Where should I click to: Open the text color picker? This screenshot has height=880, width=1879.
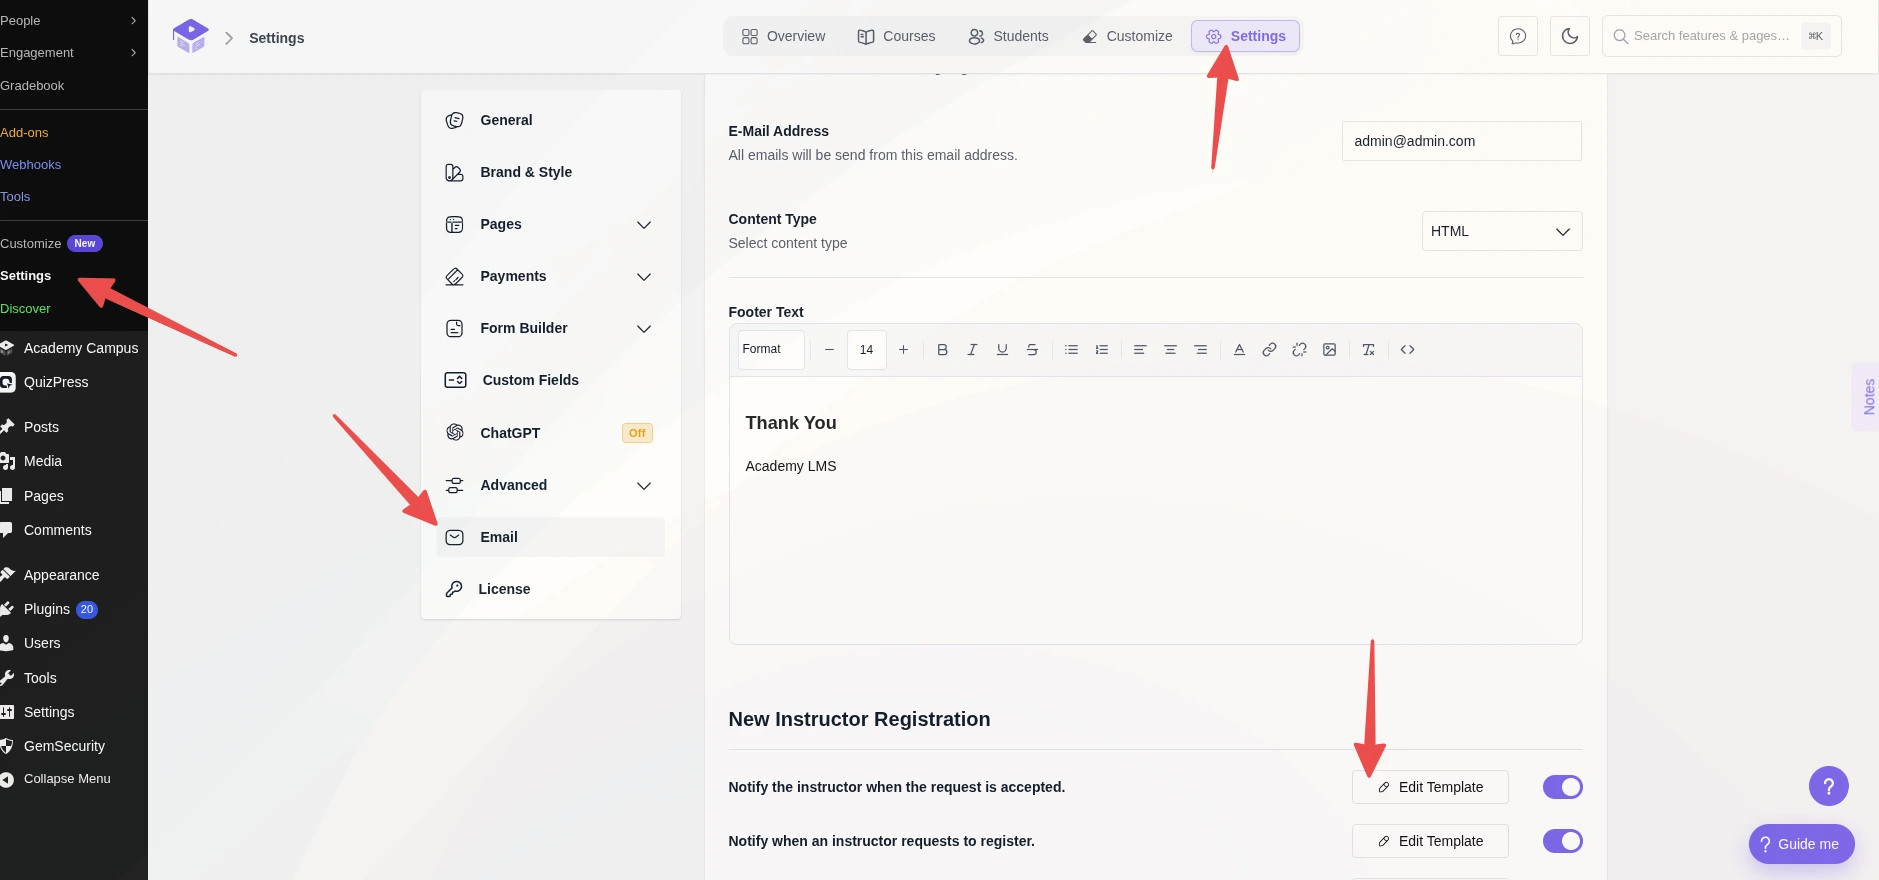(x=1239, y=350)
